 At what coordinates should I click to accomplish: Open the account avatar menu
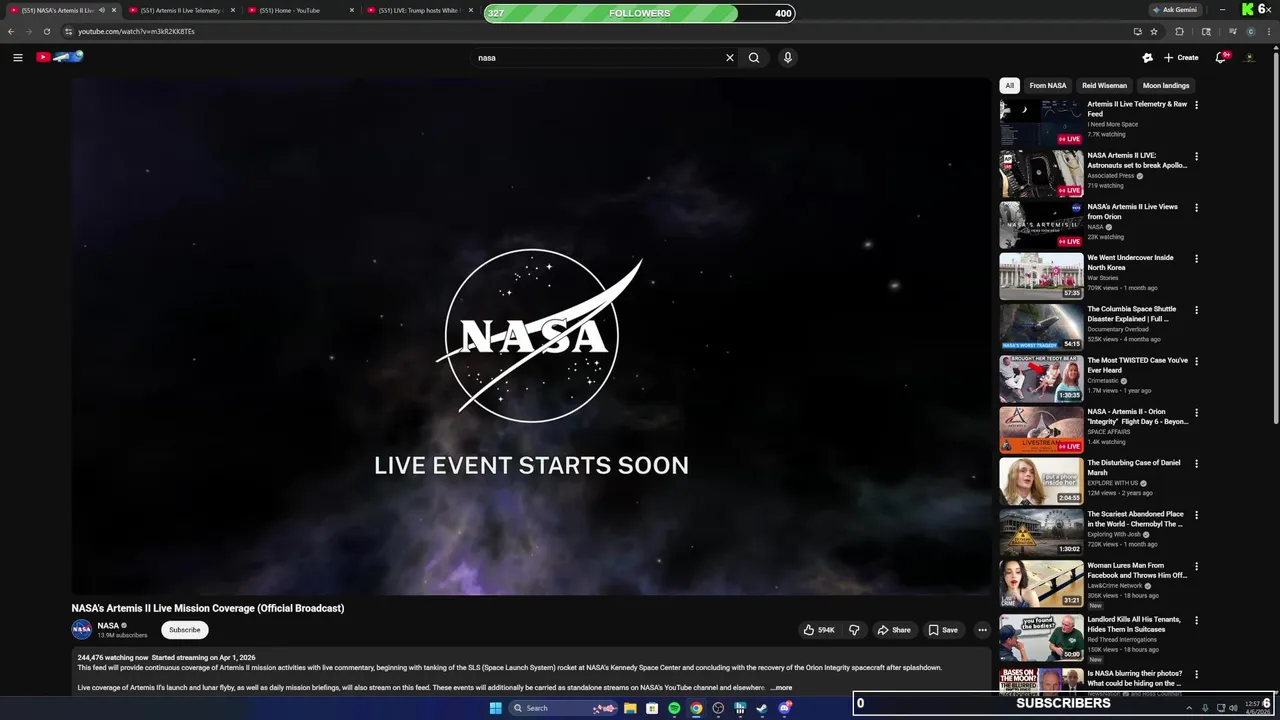[1249, 58]
